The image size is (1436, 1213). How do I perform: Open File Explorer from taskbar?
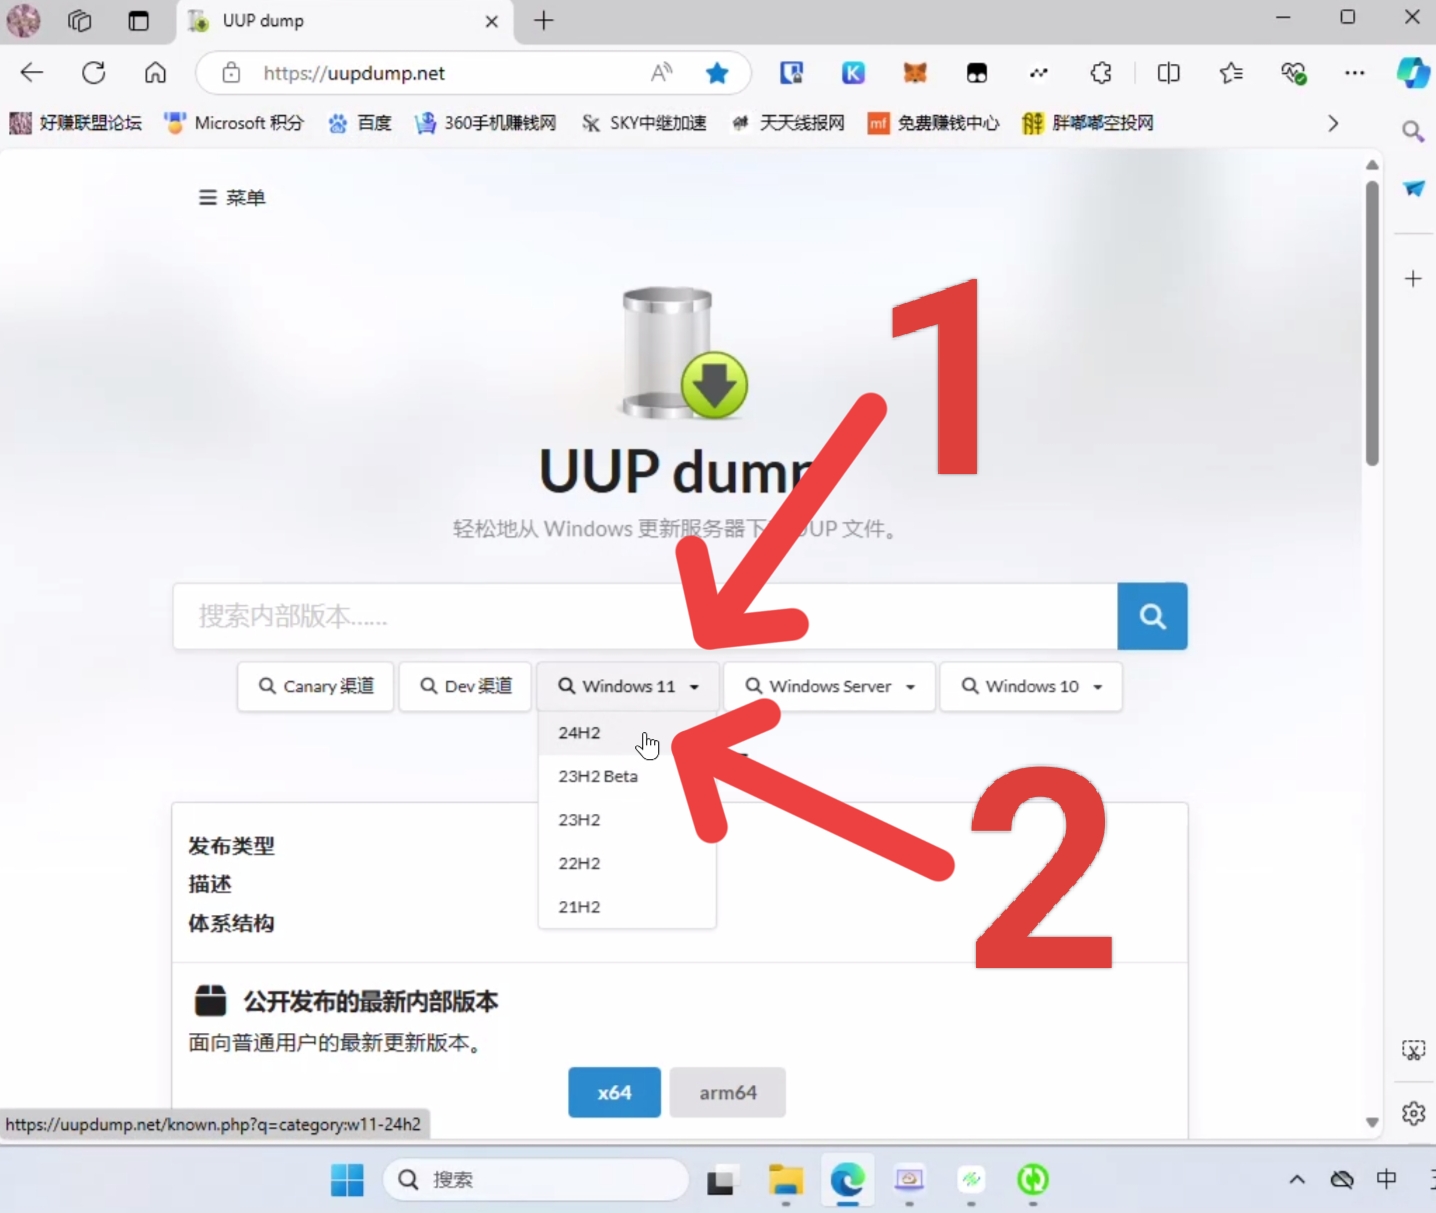pyautogui.click(x=786, y=1180)
